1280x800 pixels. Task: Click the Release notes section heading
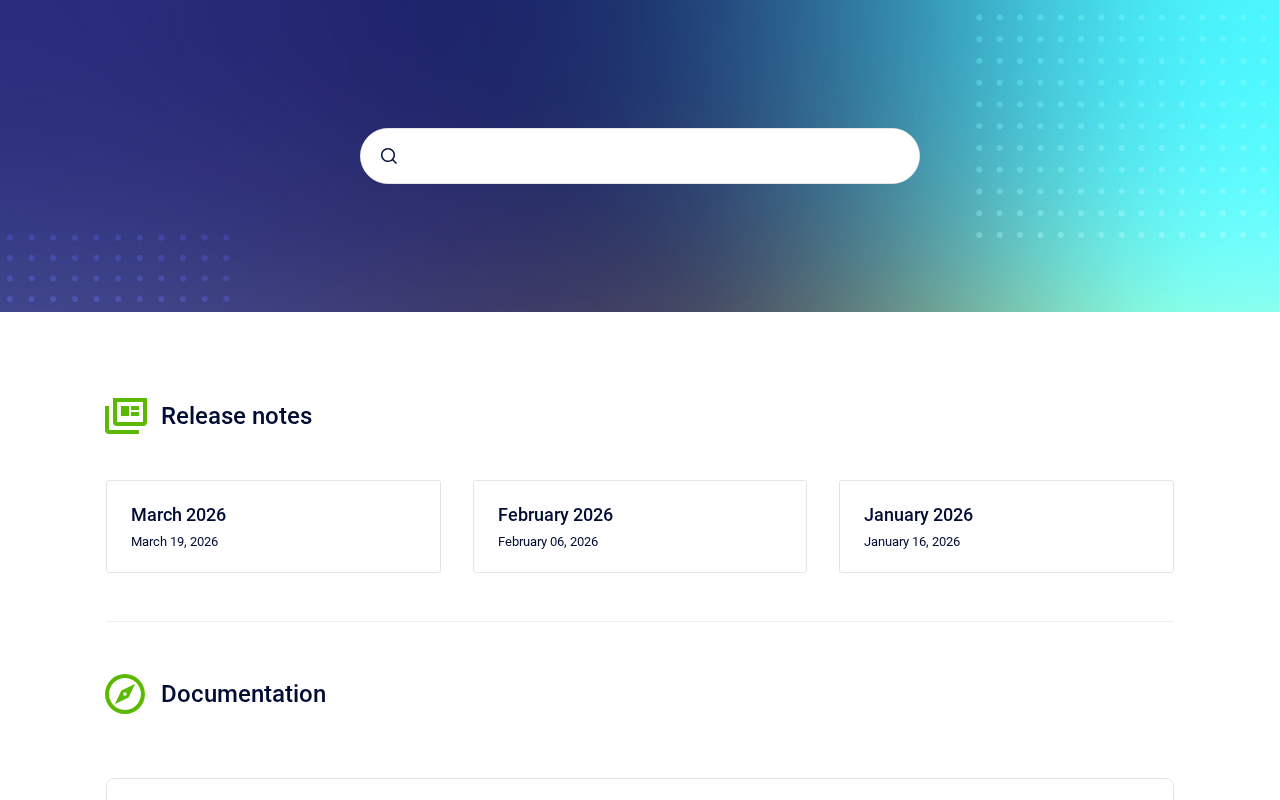point(236,416)
